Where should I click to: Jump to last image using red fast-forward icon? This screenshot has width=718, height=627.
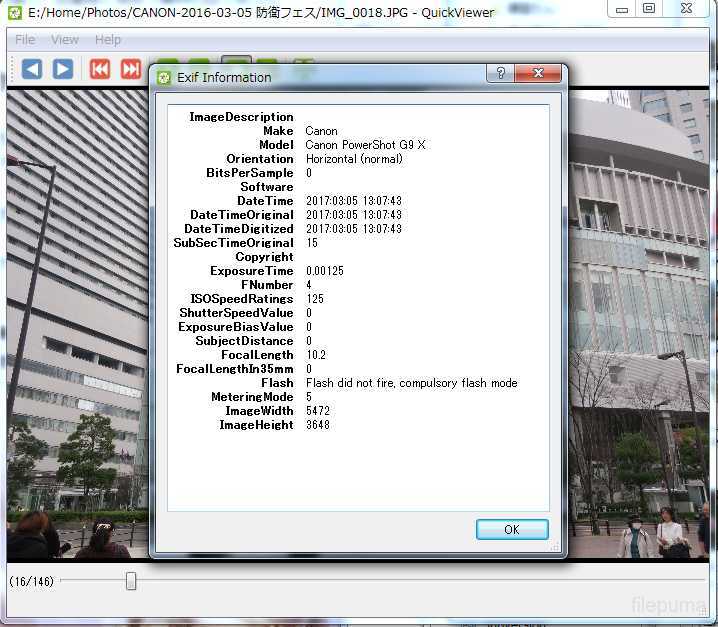[x=131, y=68]
